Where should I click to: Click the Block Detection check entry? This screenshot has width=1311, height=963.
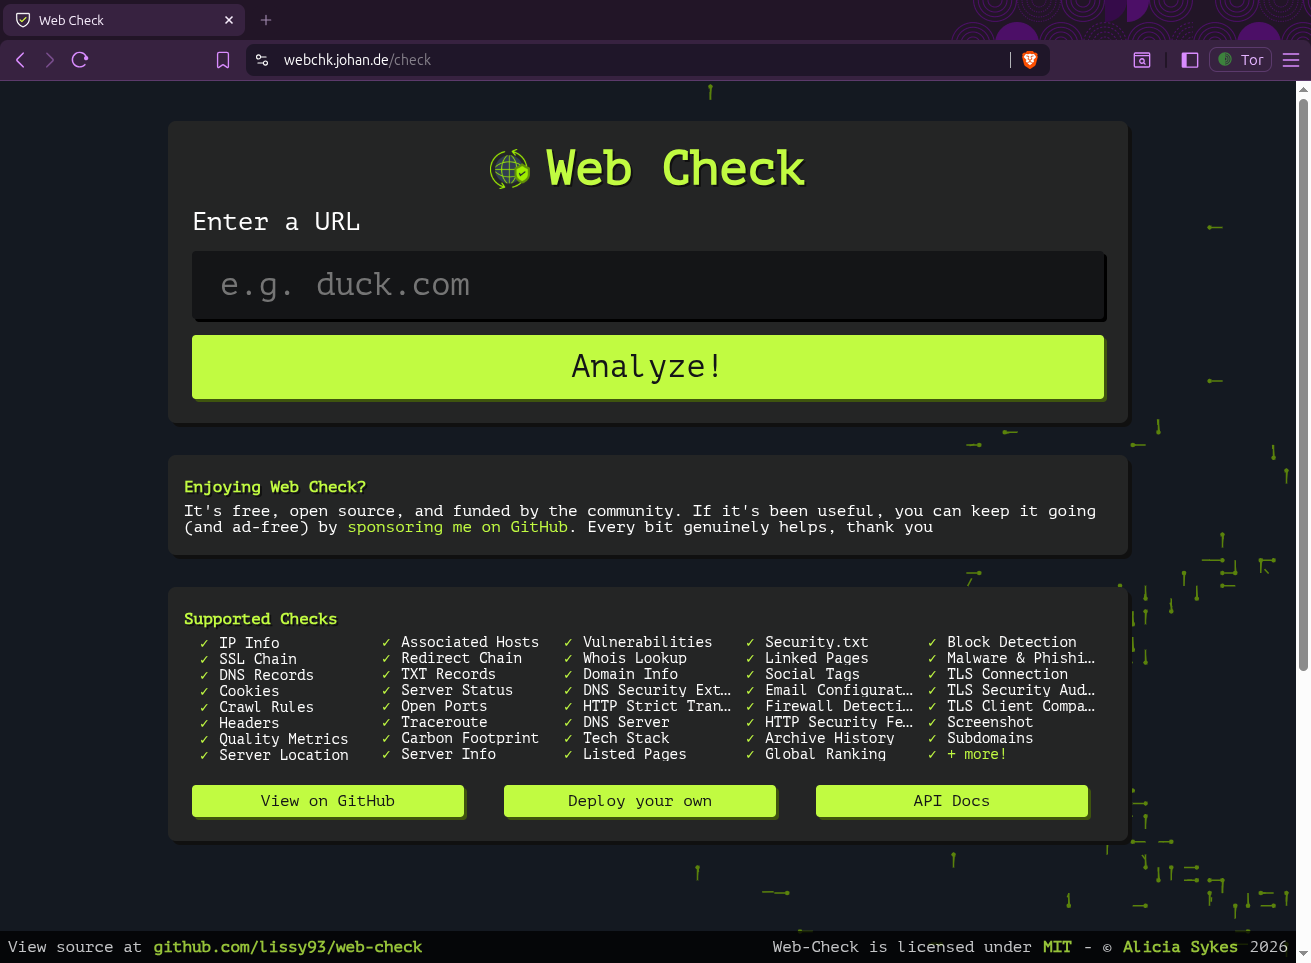coord(1012,642)
